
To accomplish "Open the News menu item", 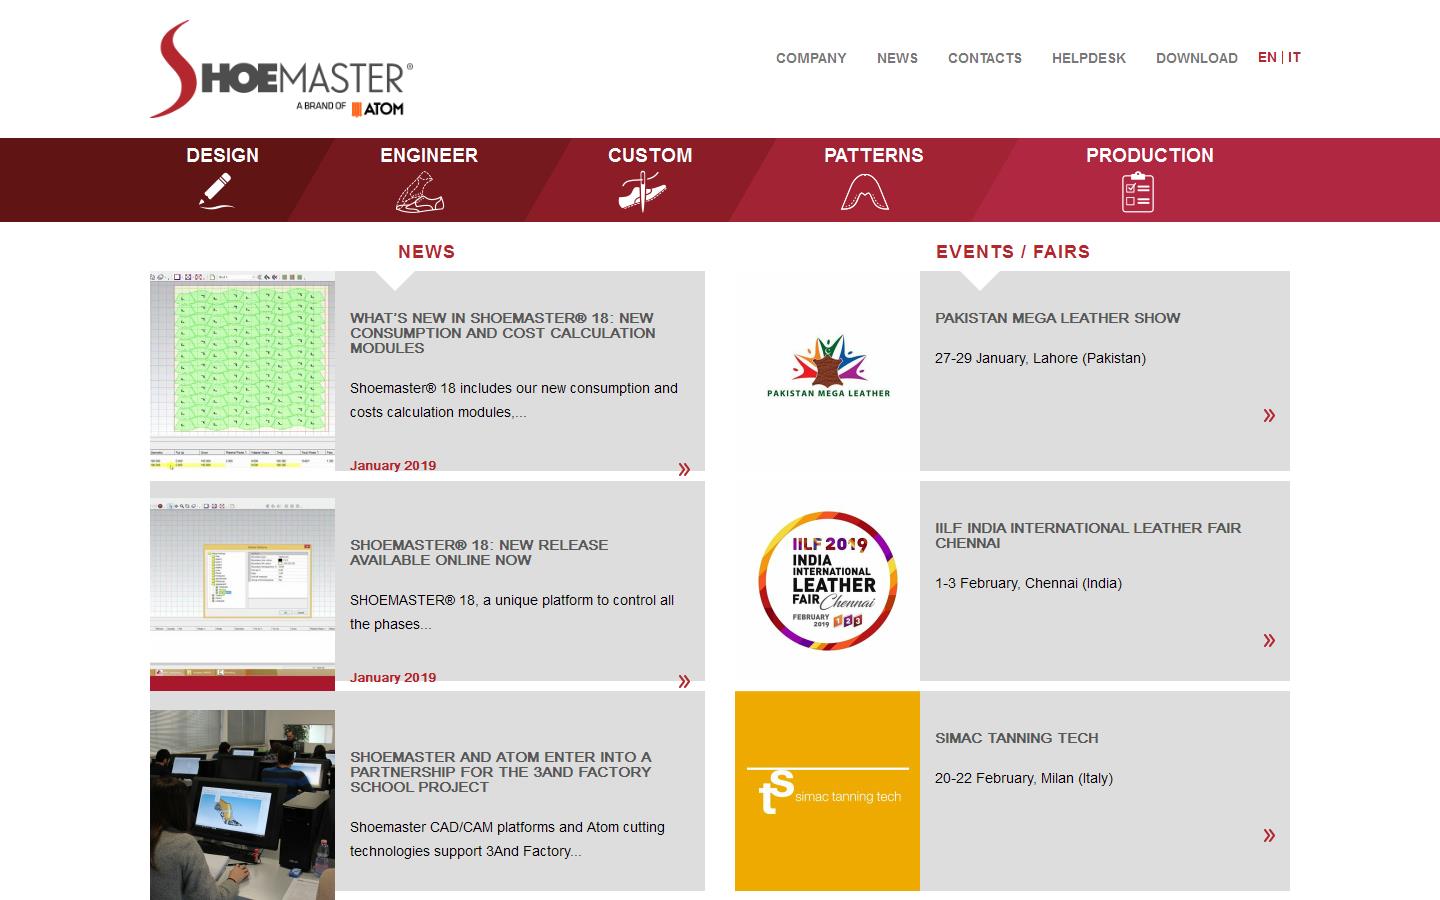I will pyautogui.click(x=897, y=58).
